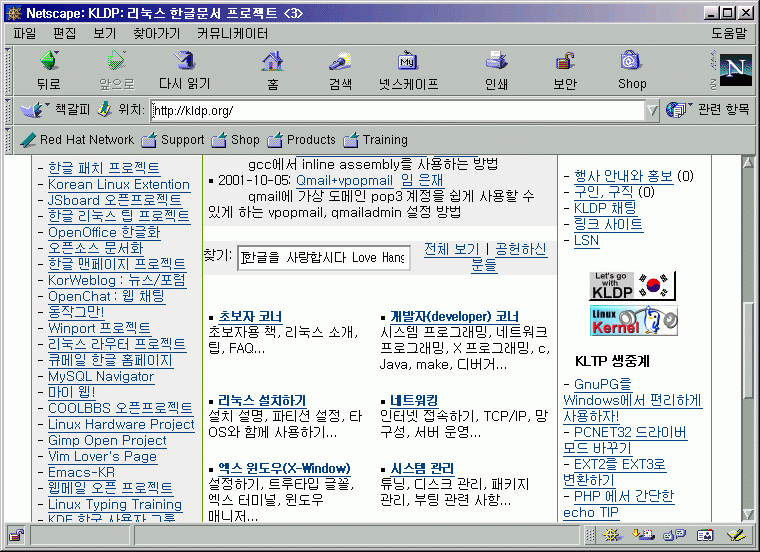Click the vertical scrollbar down arrow
Screen dimensions: 760x552
click(748, 514)
